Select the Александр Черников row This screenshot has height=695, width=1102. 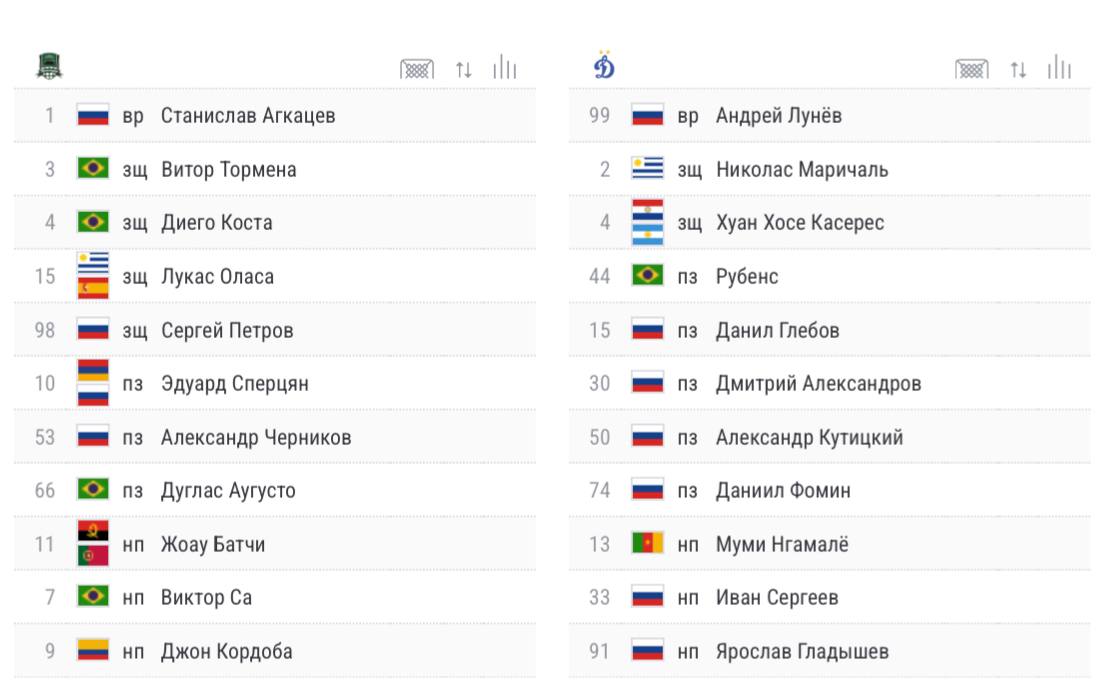click(x=275, y=437)
